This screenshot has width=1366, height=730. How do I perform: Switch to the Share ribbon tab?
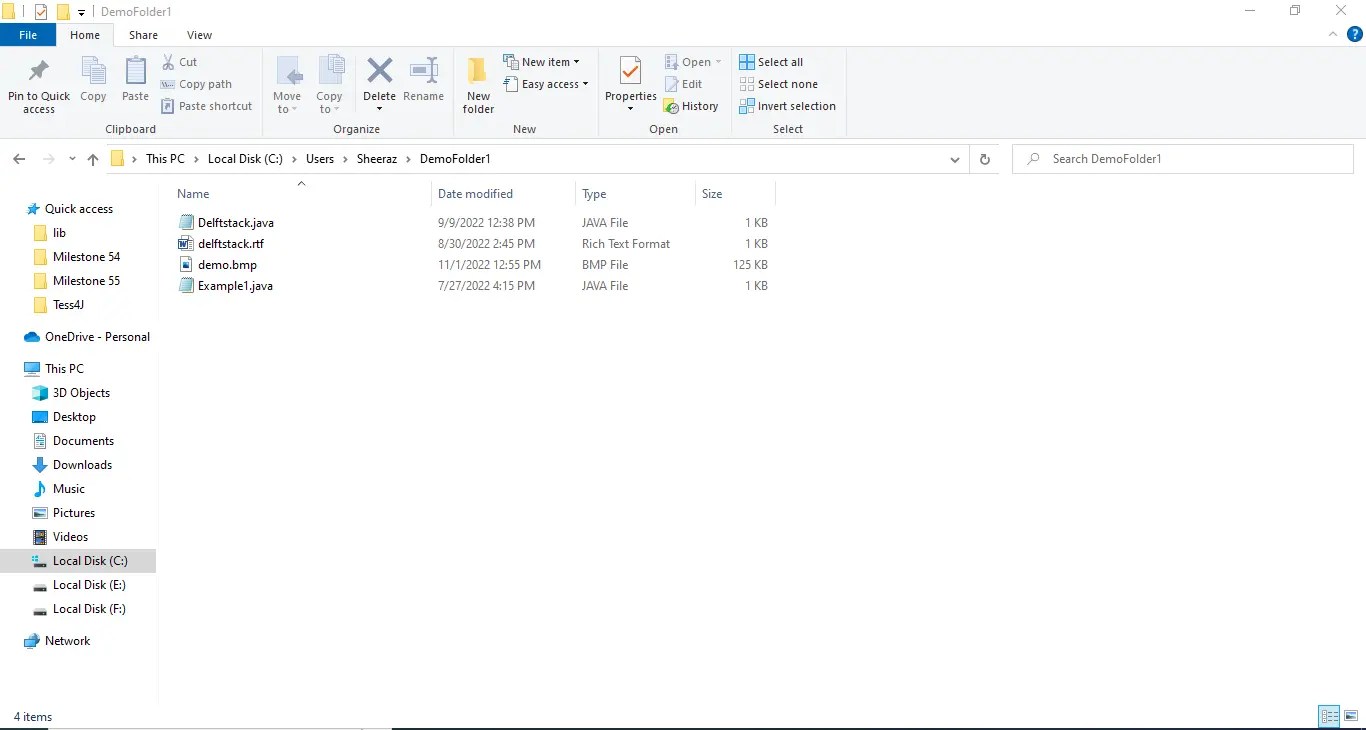point(143,34)
